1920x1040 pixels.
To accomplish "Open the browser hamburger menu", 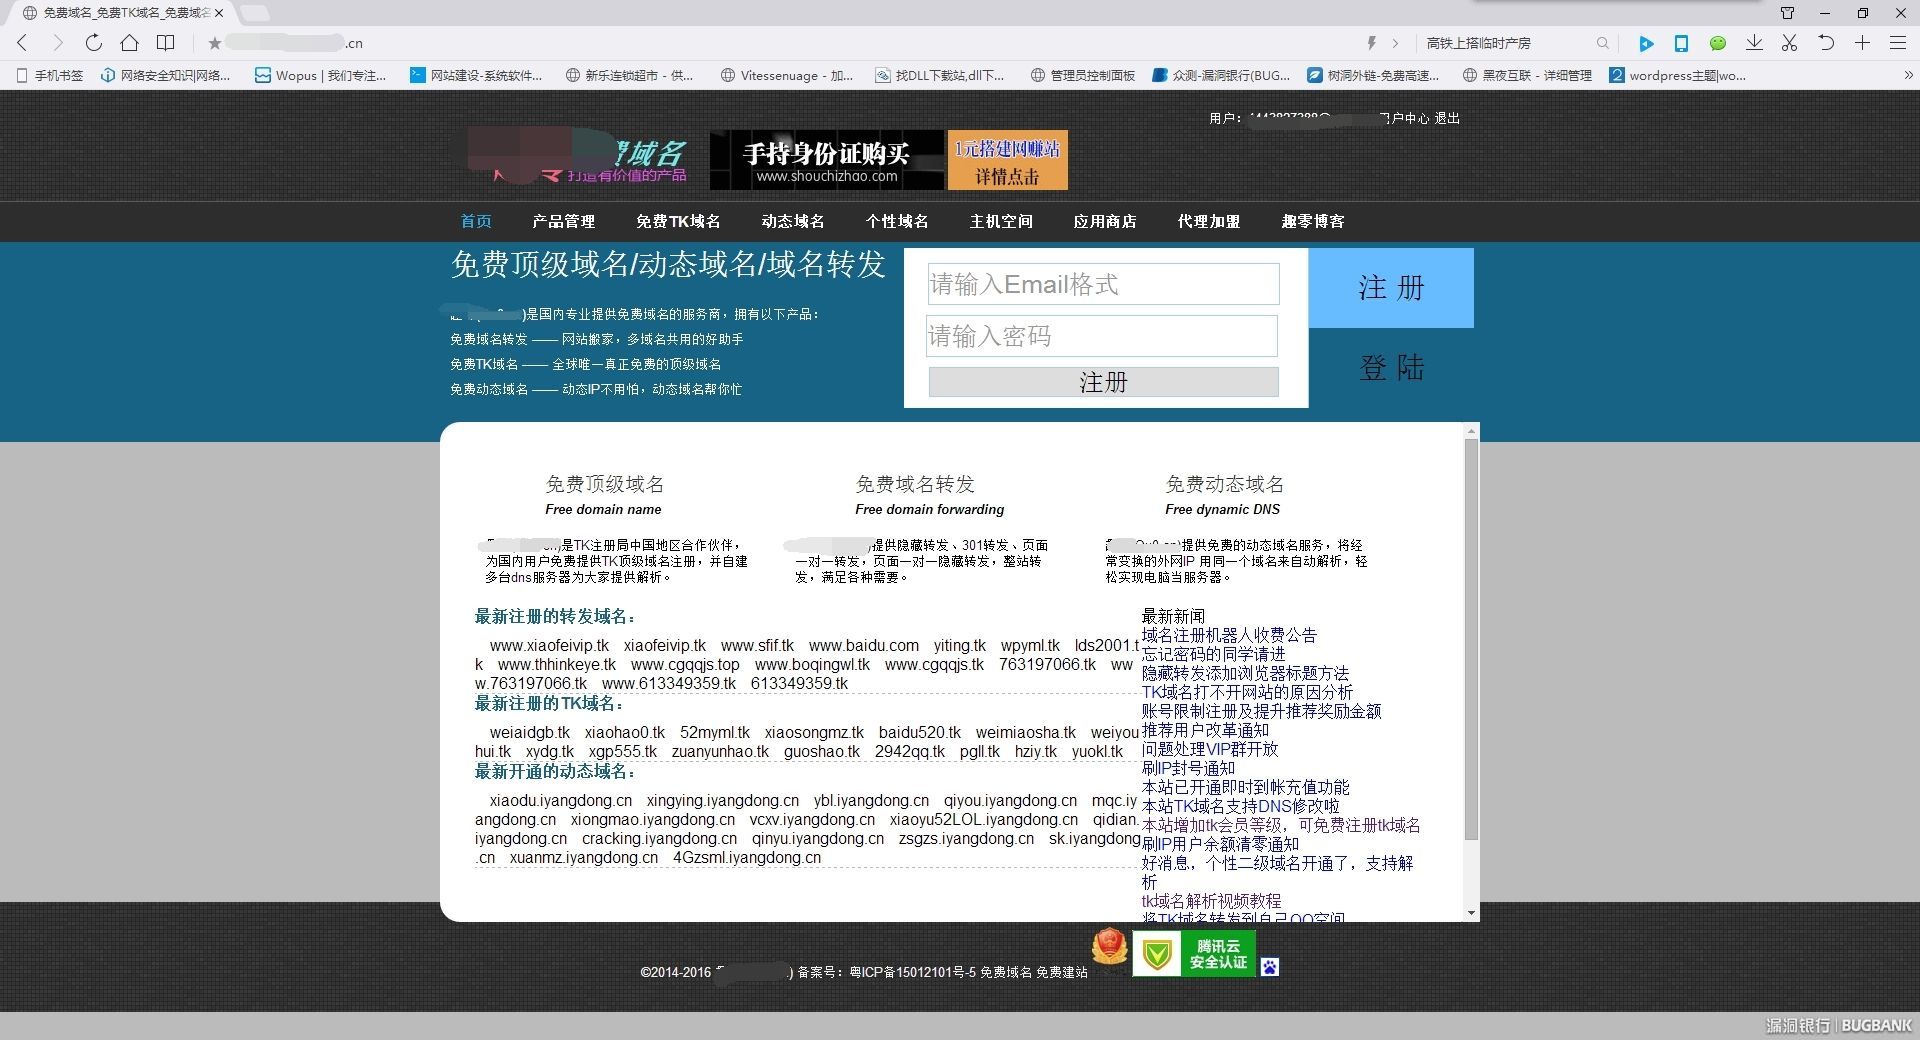I will (1898, 43).
